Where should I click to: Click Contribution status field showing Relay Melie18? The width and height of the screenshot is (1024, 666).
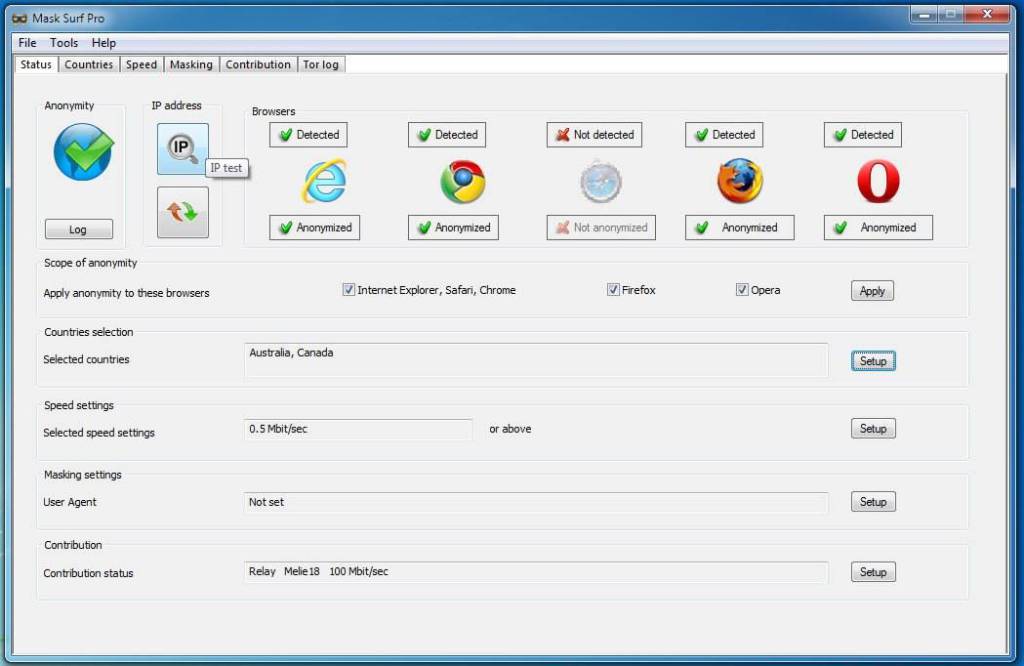[x=536, y=572]
